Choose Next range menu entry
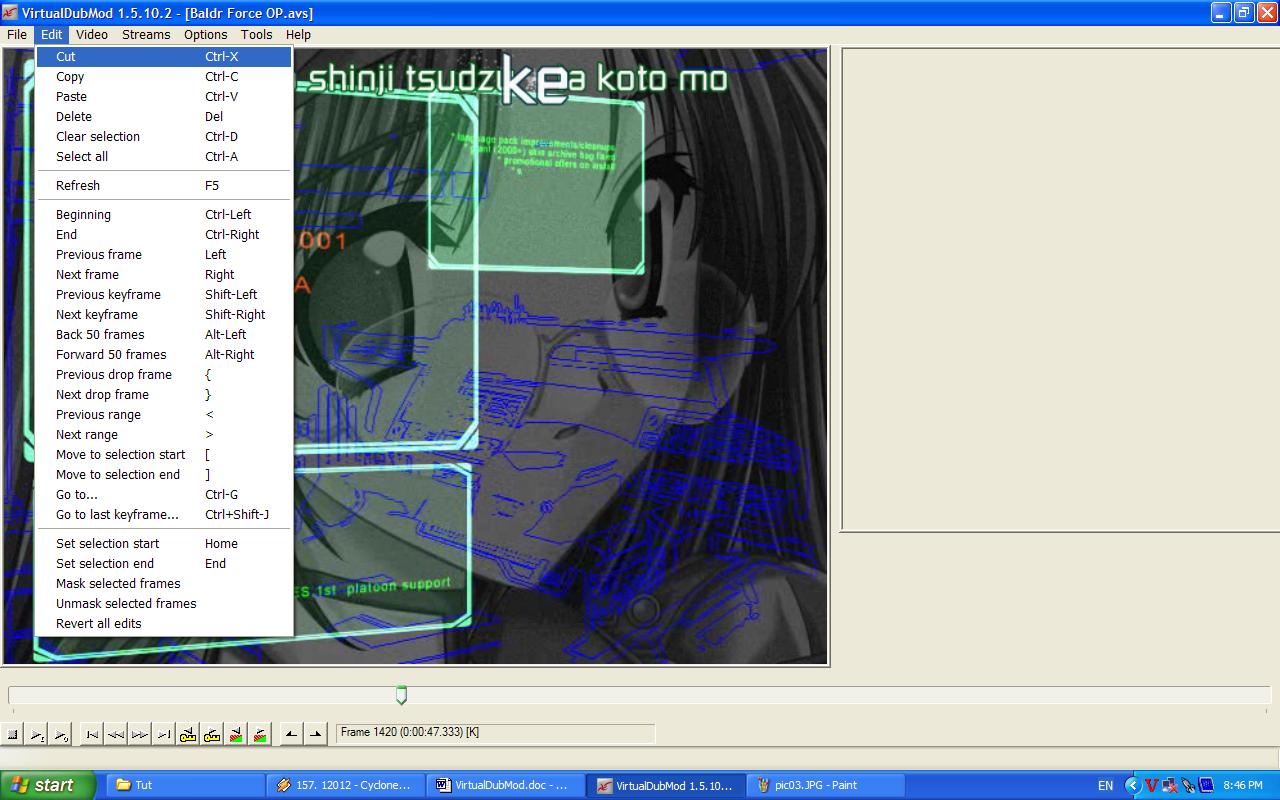Image resolution: width=1280 pixels, height=800 pixels. pos(164,435)
